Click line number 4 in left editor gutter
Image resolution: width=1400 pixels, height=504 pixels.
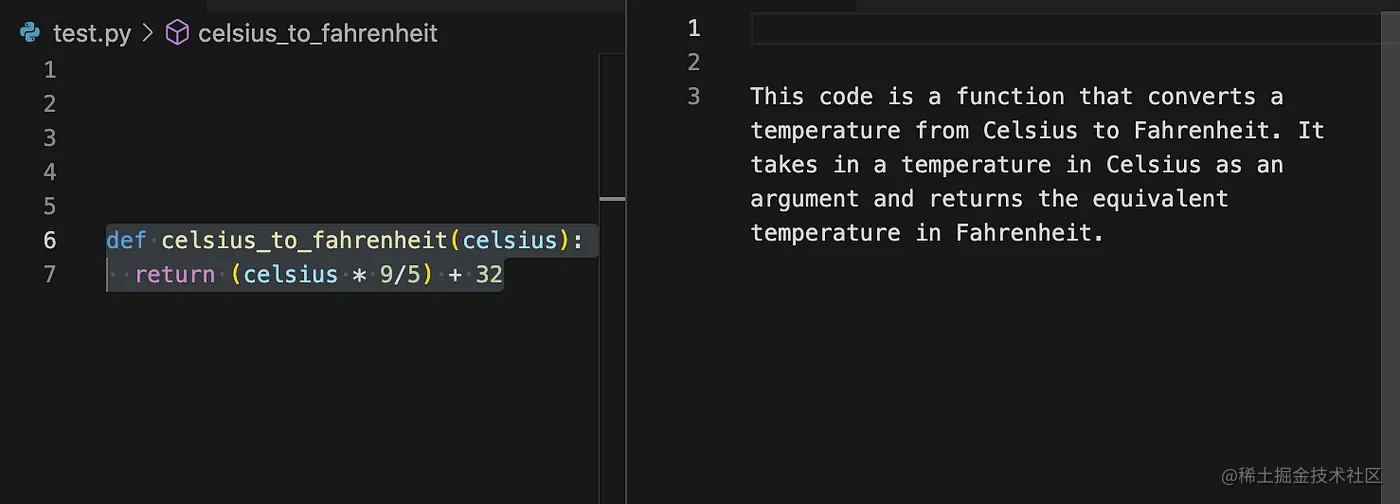pos(50,172)
